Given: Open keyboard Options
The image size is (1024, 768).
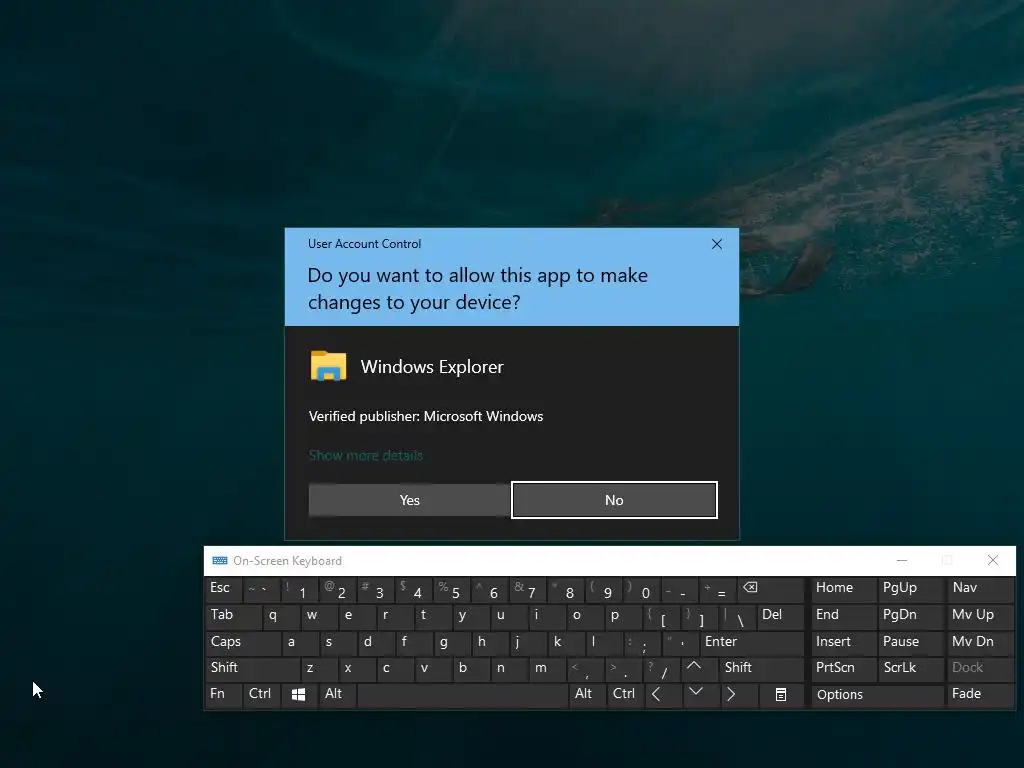Looking at the screenshot, I should [x=877, y=695].
